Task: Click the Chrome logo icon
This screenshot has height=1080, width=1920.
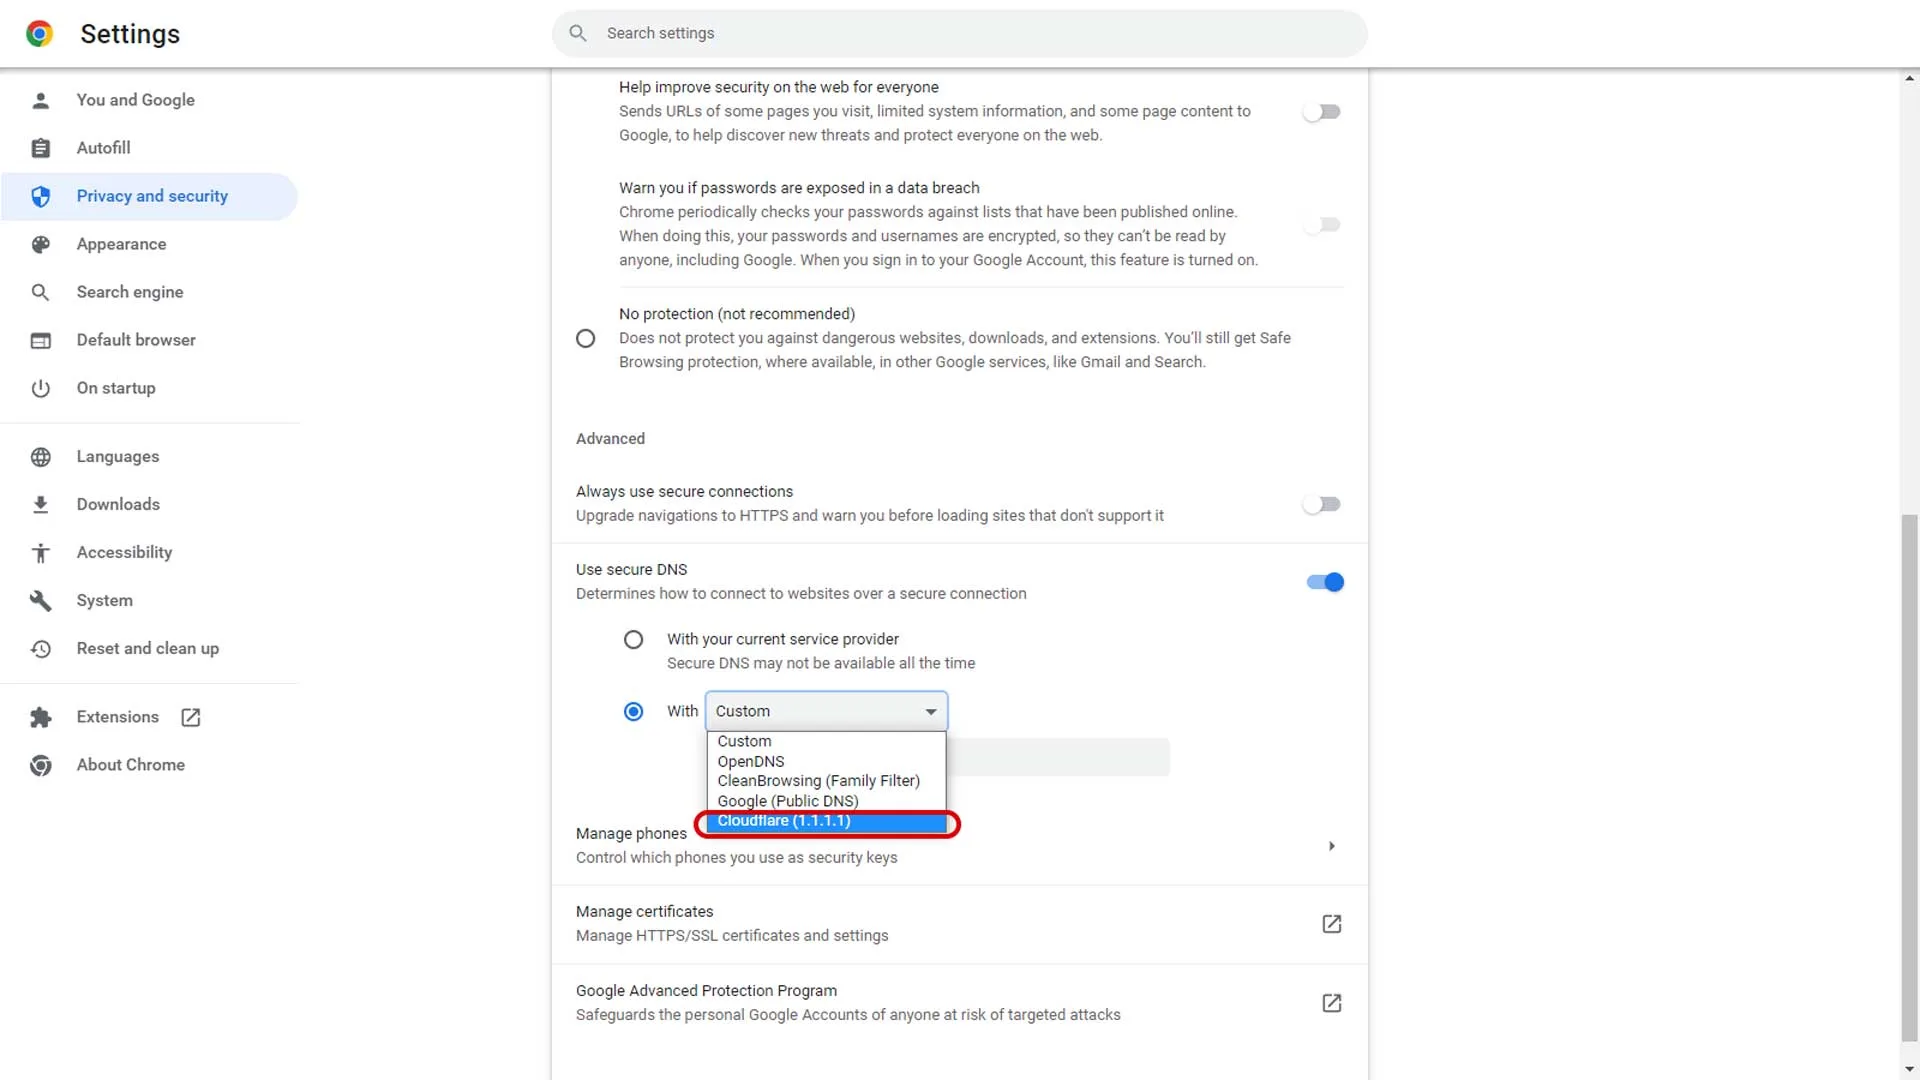Action: 40,34
